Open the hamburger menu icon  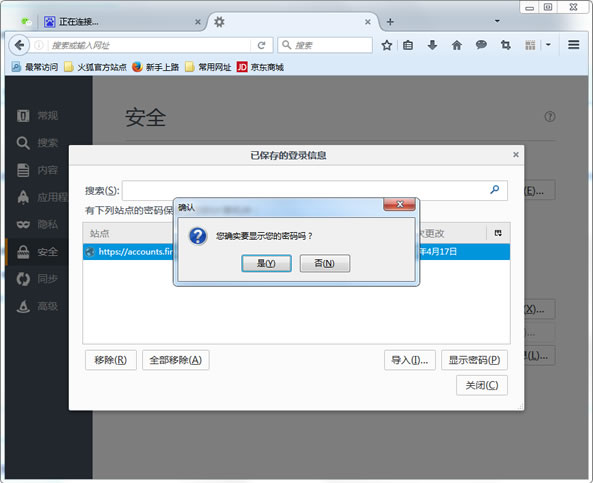click(x=574, y=45)
